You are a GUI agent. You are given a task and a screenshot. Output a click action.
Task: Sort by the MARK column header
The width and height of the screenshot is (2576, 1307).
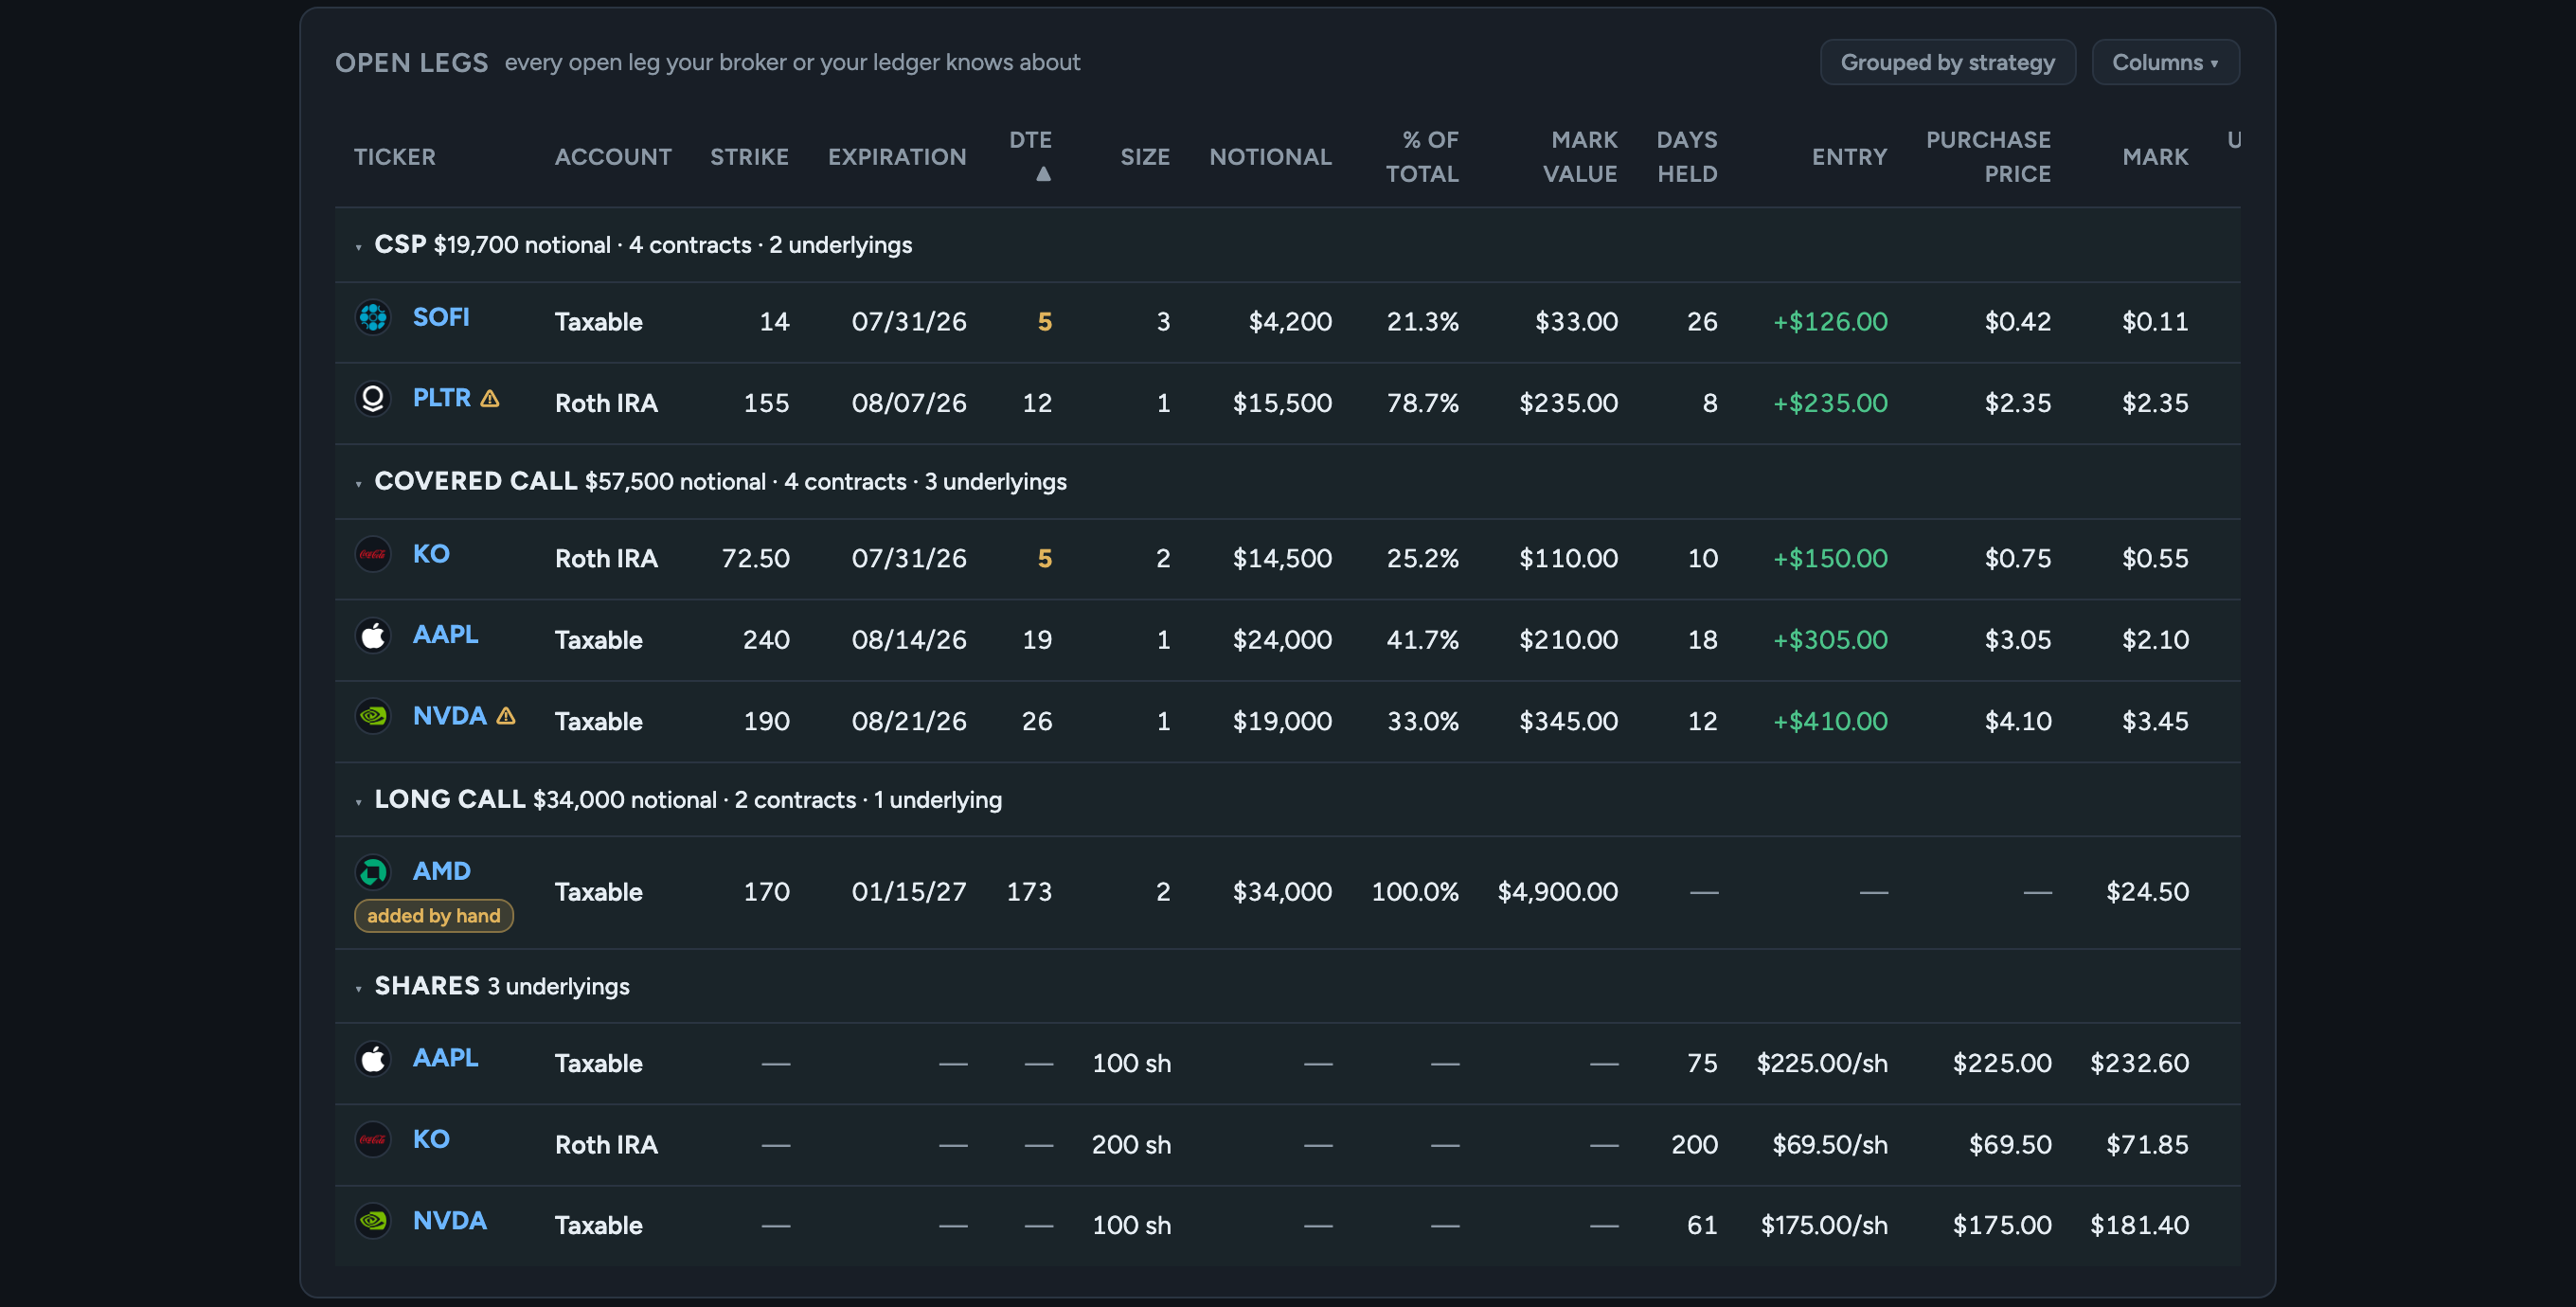coord(2155,157)
